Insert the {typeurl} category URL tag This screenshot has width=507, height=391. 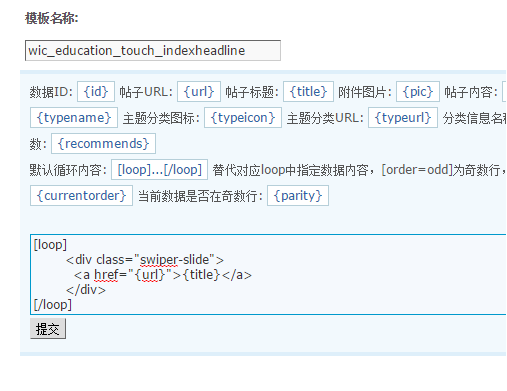(x=403, y=117)
